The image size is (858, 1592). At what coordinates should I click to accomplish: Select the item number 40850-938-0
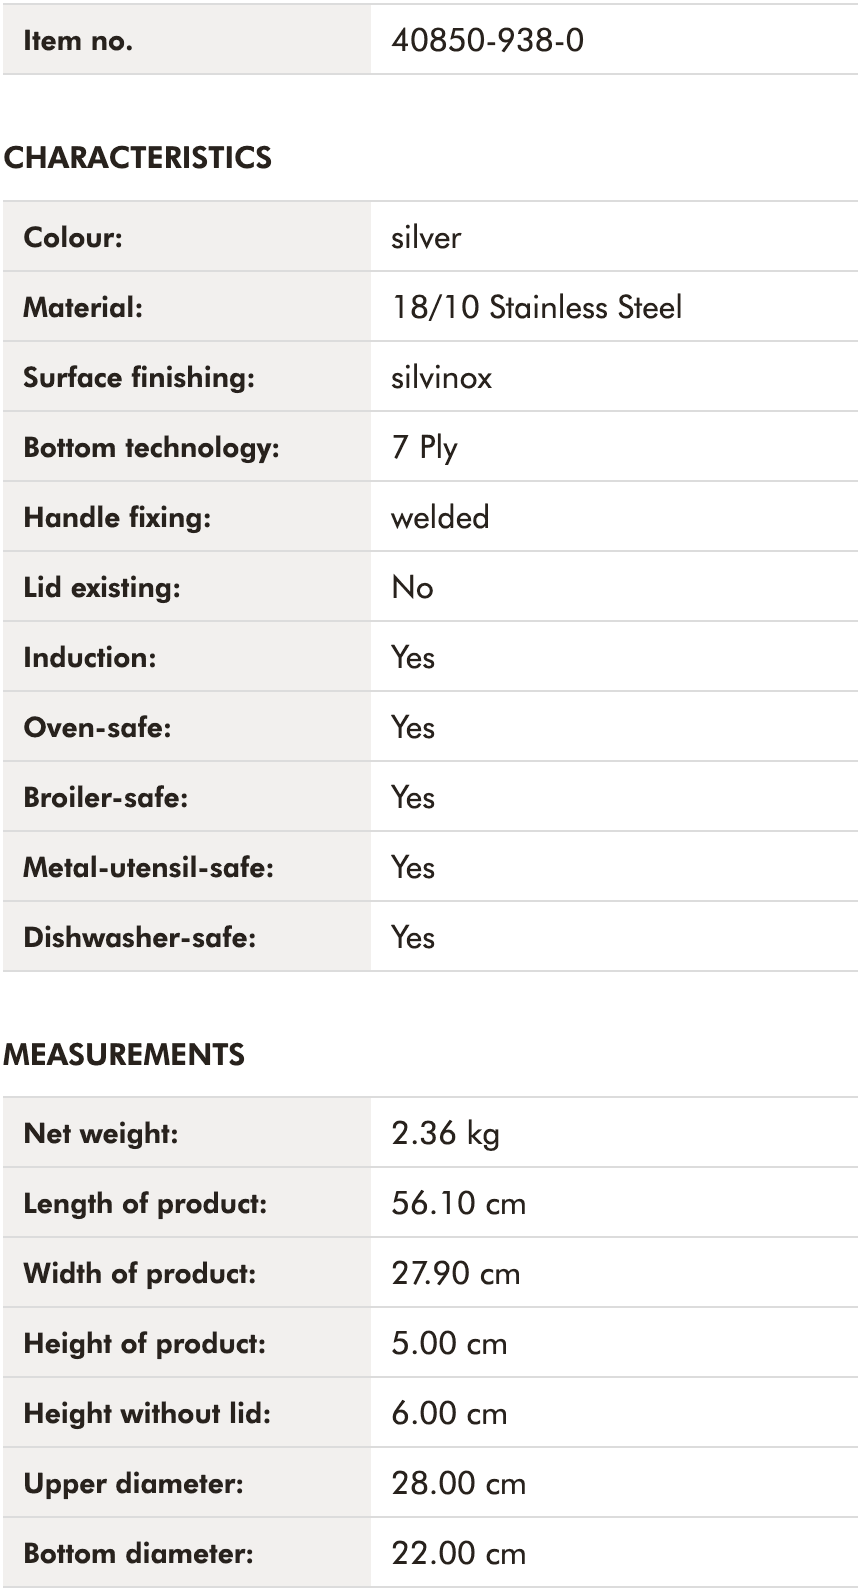point(487,41)
